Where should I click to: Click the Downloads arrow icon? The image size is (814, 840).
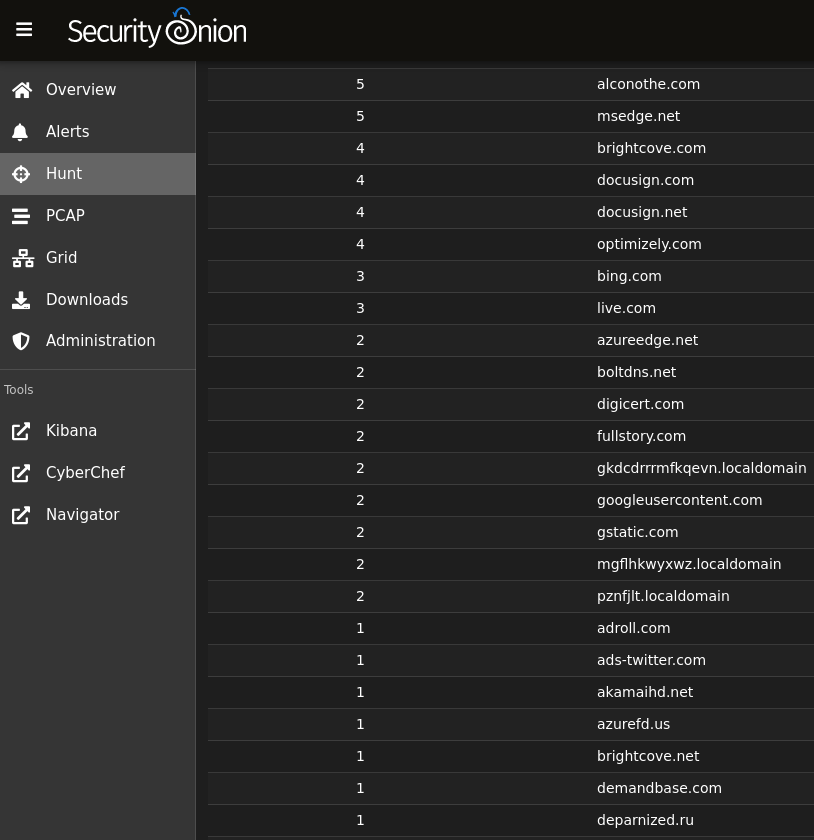pyautogui.click(x=21, y=300)
